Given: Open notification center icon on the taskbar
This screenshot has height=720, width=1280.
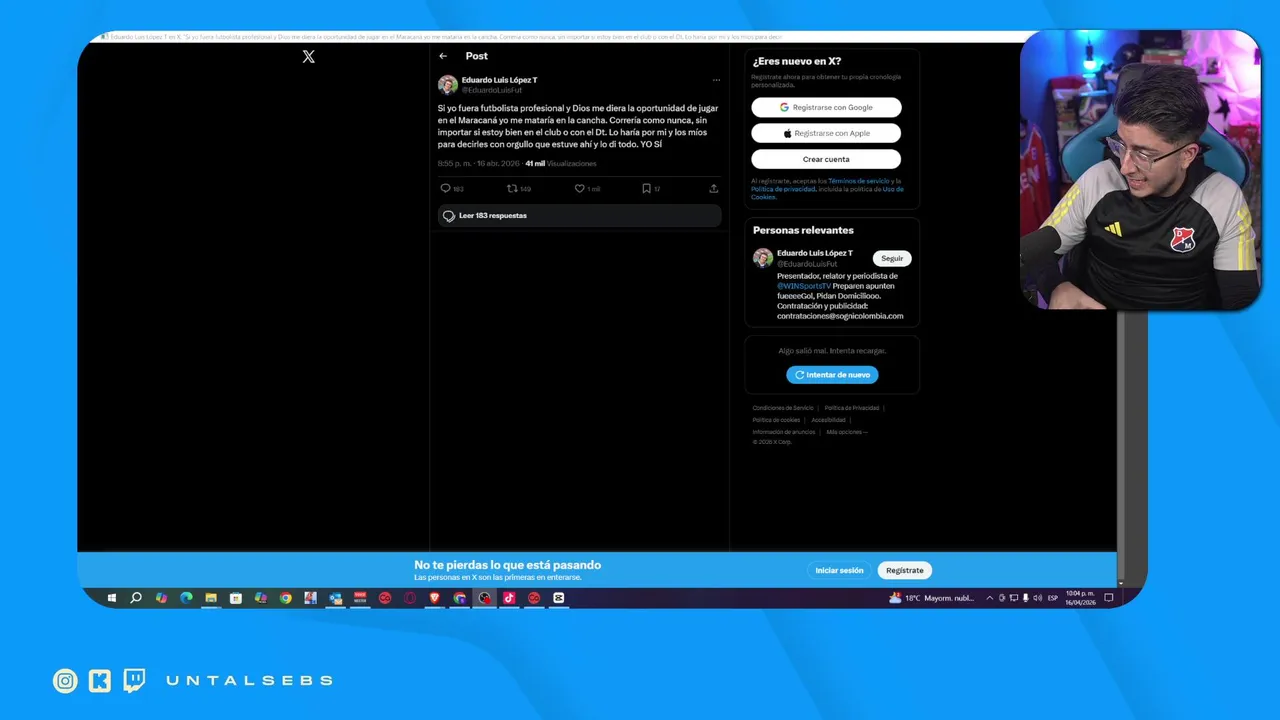Looking at the screenshot, I should click(1109, 598).
